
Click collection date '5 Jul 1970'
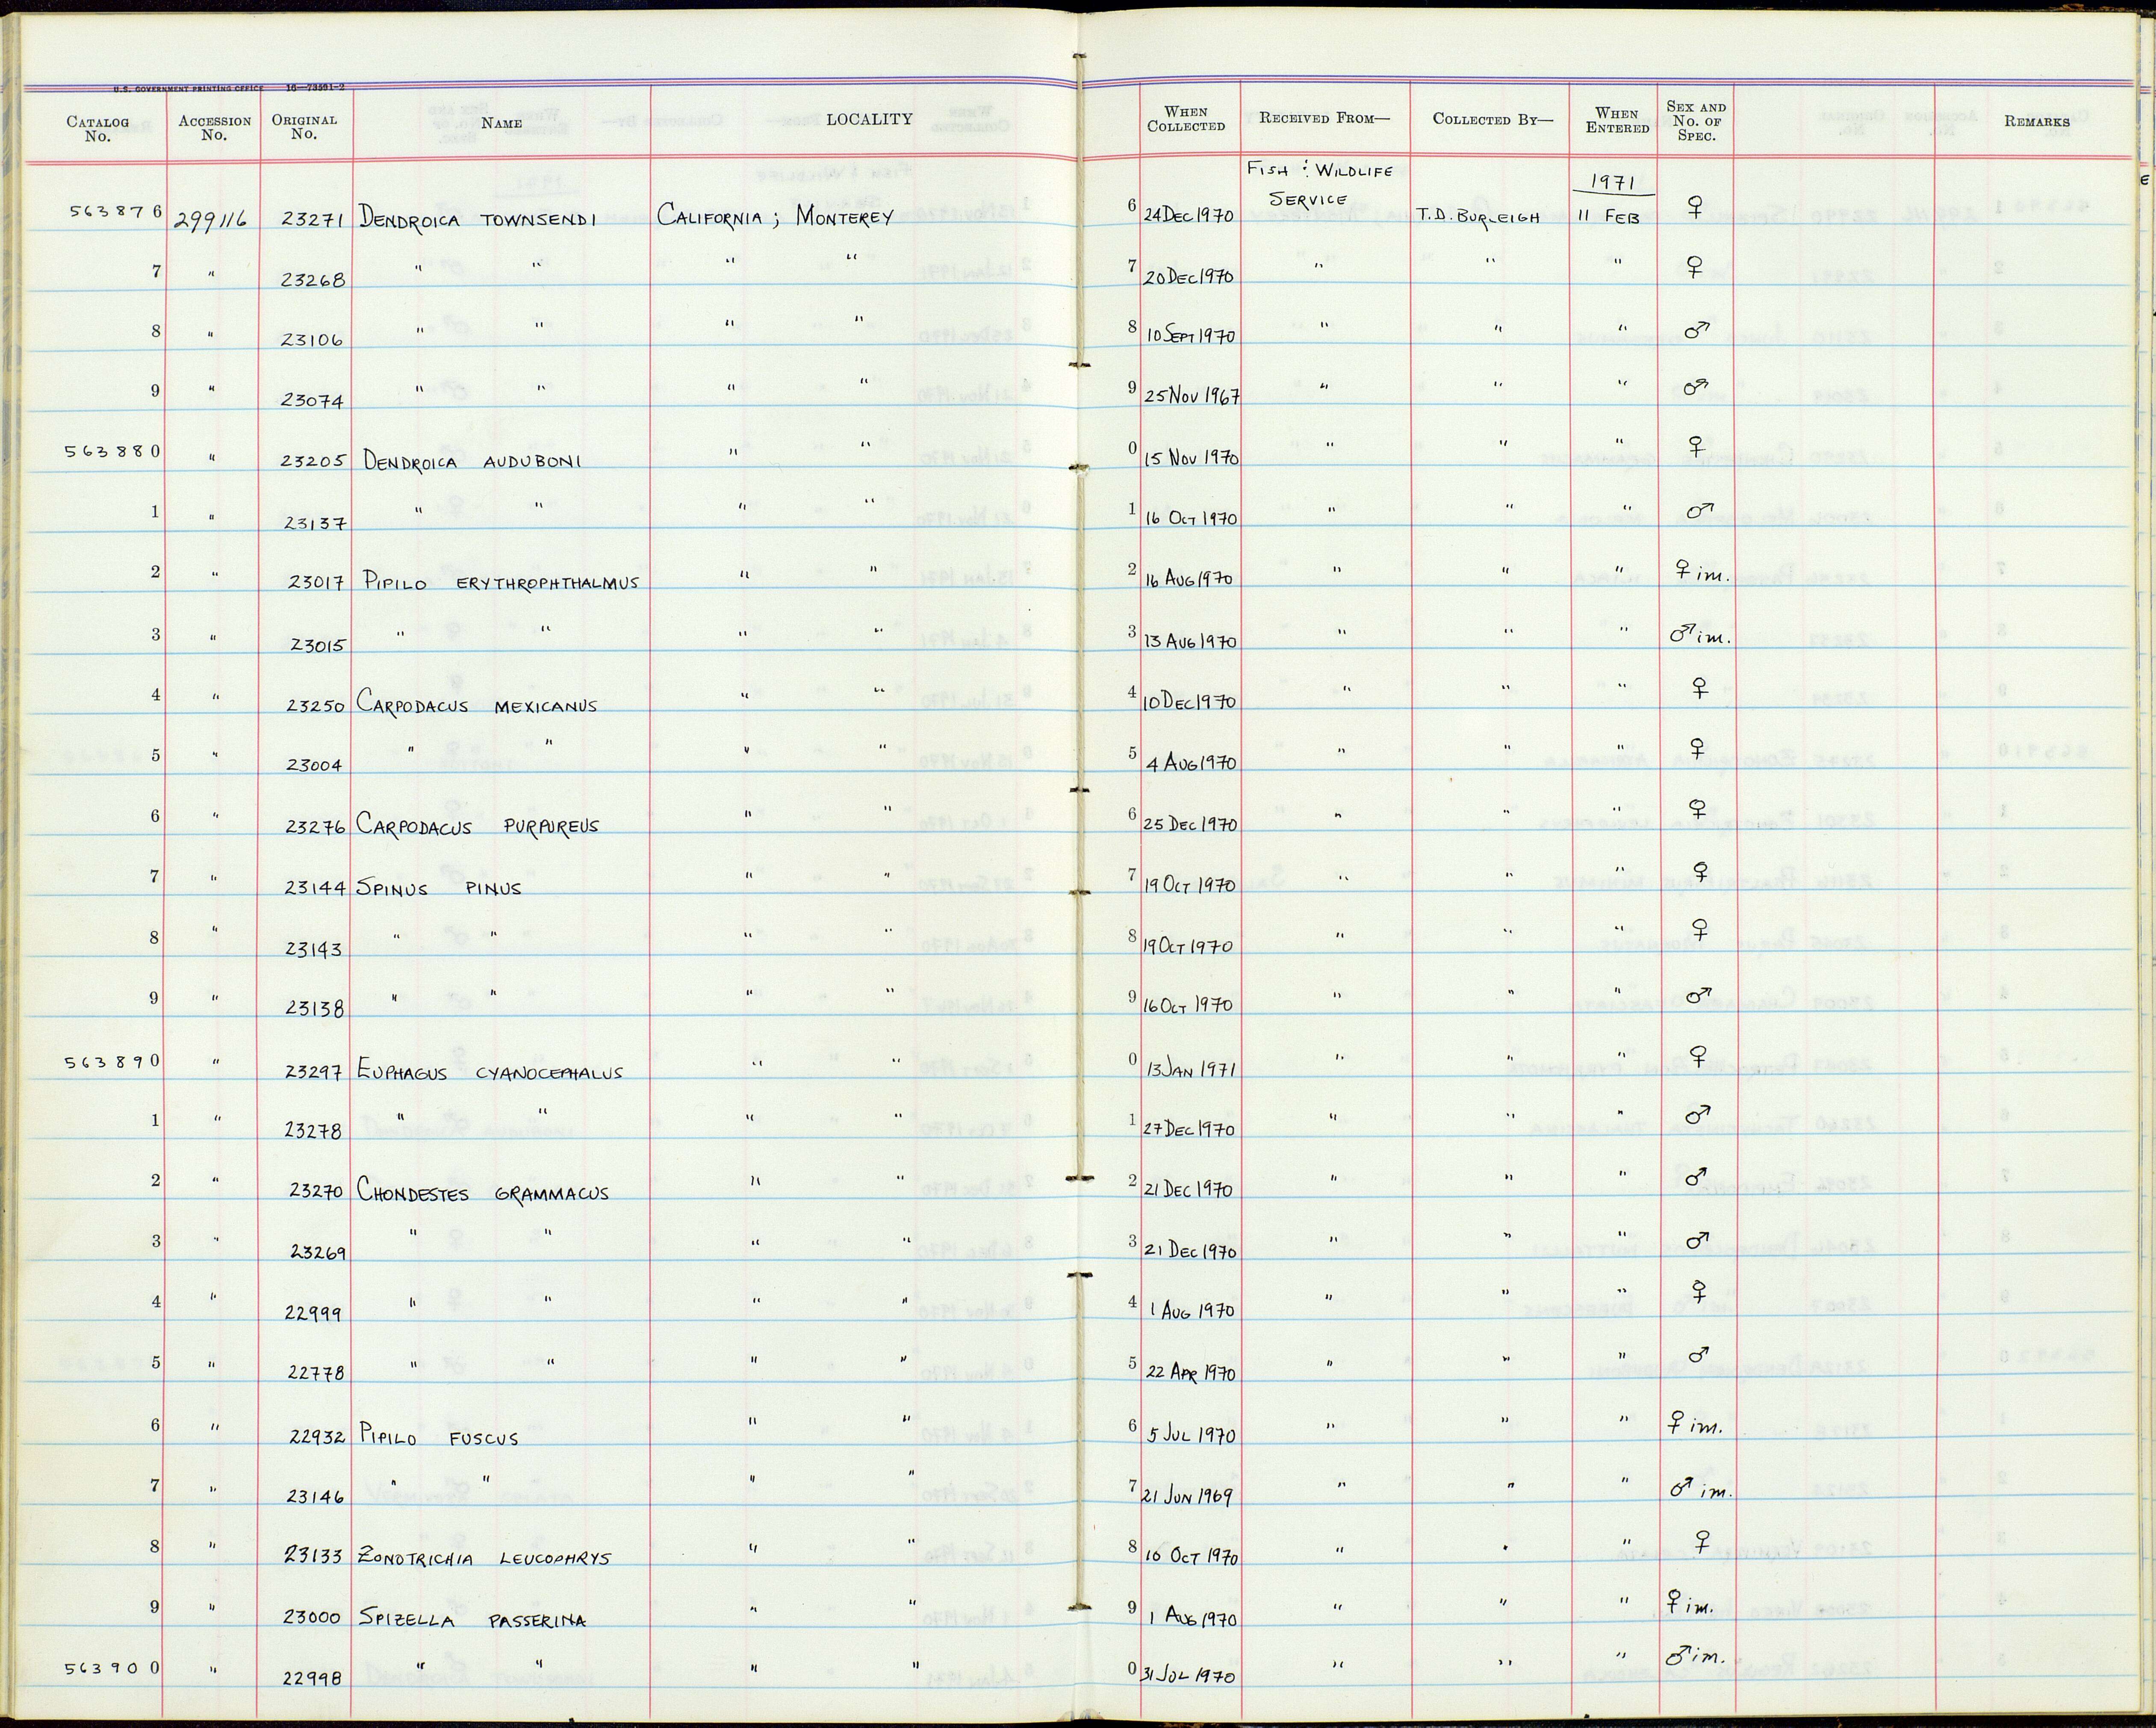pos(1192,1435)
